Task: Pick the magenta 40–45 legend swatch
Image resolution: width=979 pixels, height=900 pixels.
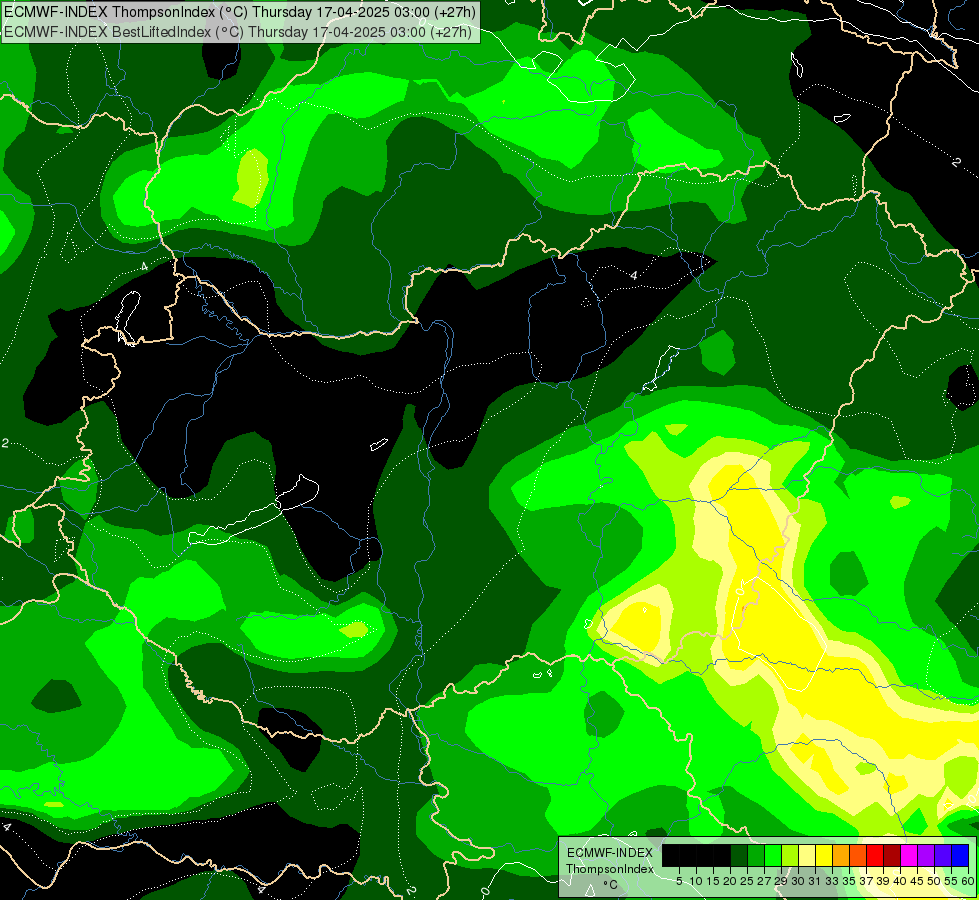Action: (908, 855)
